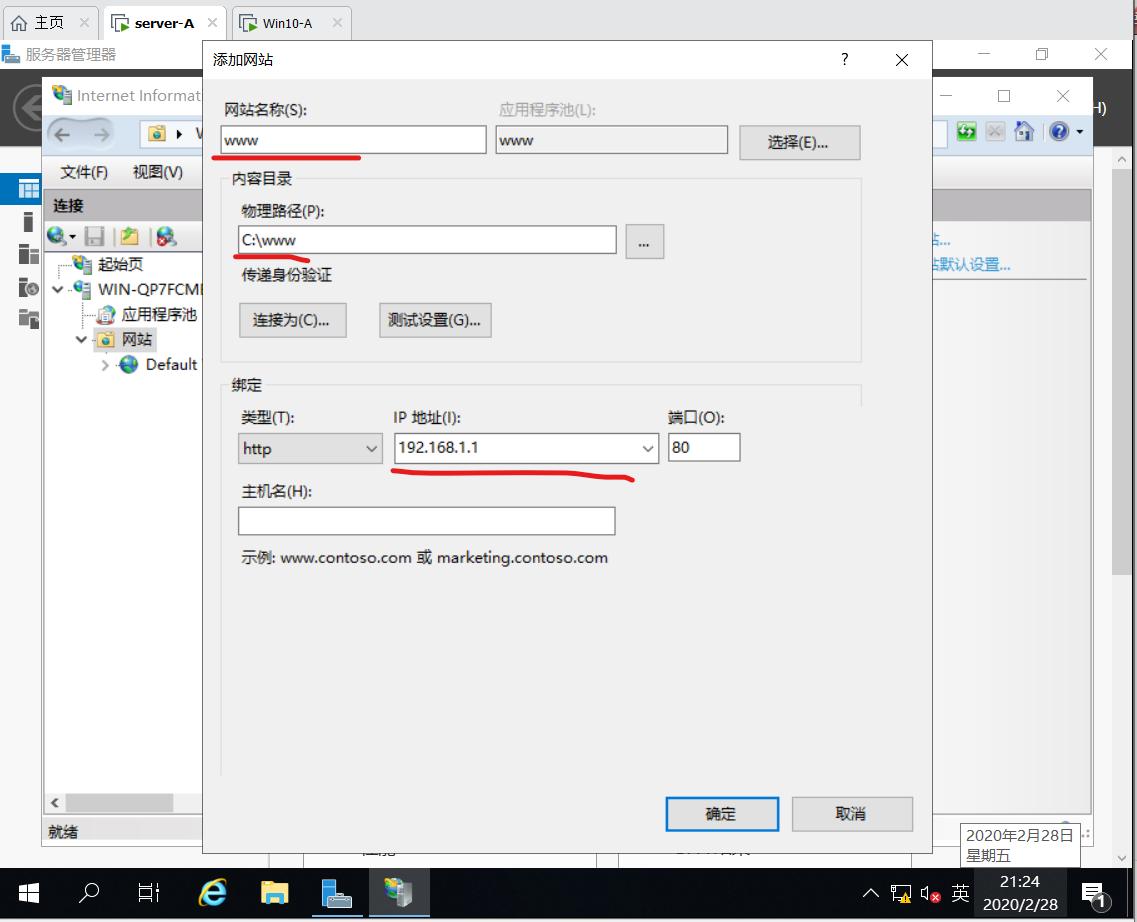Viewport: 1137px width, 922px height.
Task: Collapse the 网站 tree node
Action: [x=81, y=339]
